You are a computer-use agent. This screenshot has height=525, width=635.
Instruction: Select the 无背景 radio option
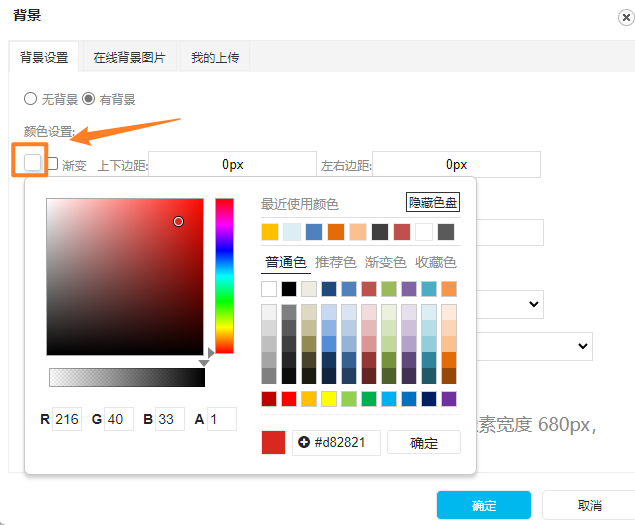tap(30, 99)
